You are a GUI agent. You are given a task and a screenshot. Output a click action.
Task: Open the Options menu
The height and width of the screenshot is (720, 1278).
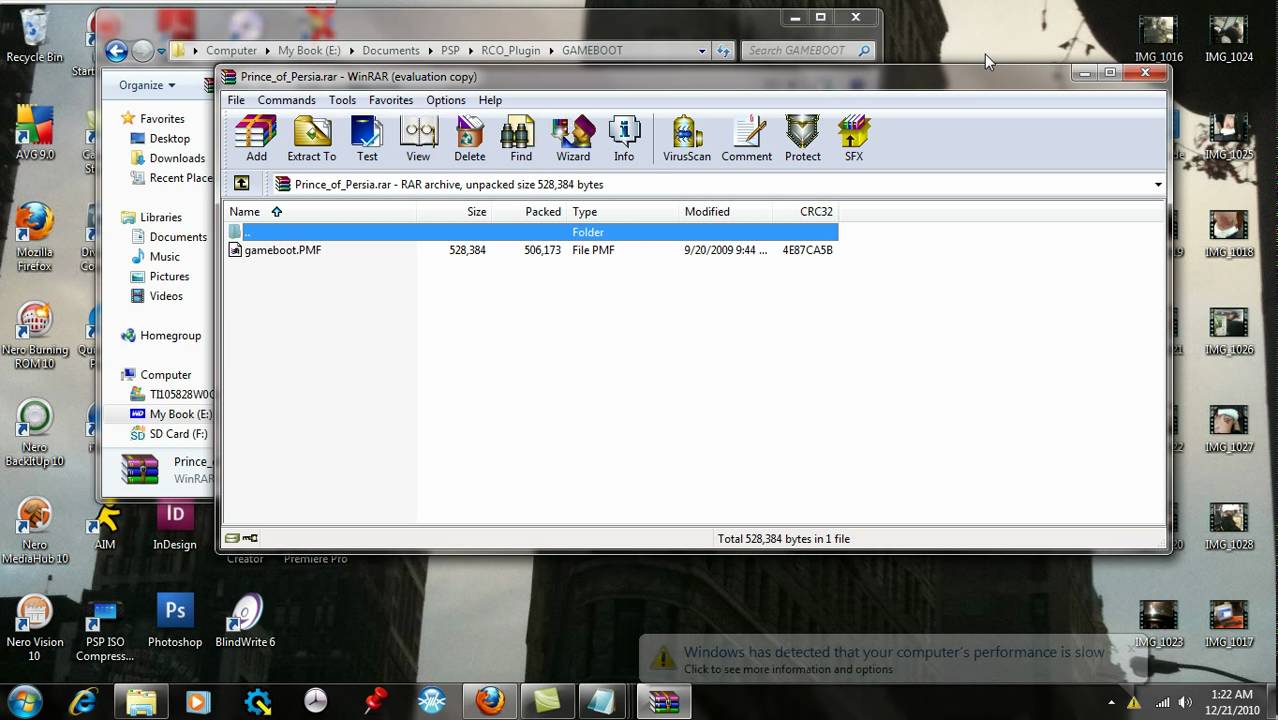point(445,100)
